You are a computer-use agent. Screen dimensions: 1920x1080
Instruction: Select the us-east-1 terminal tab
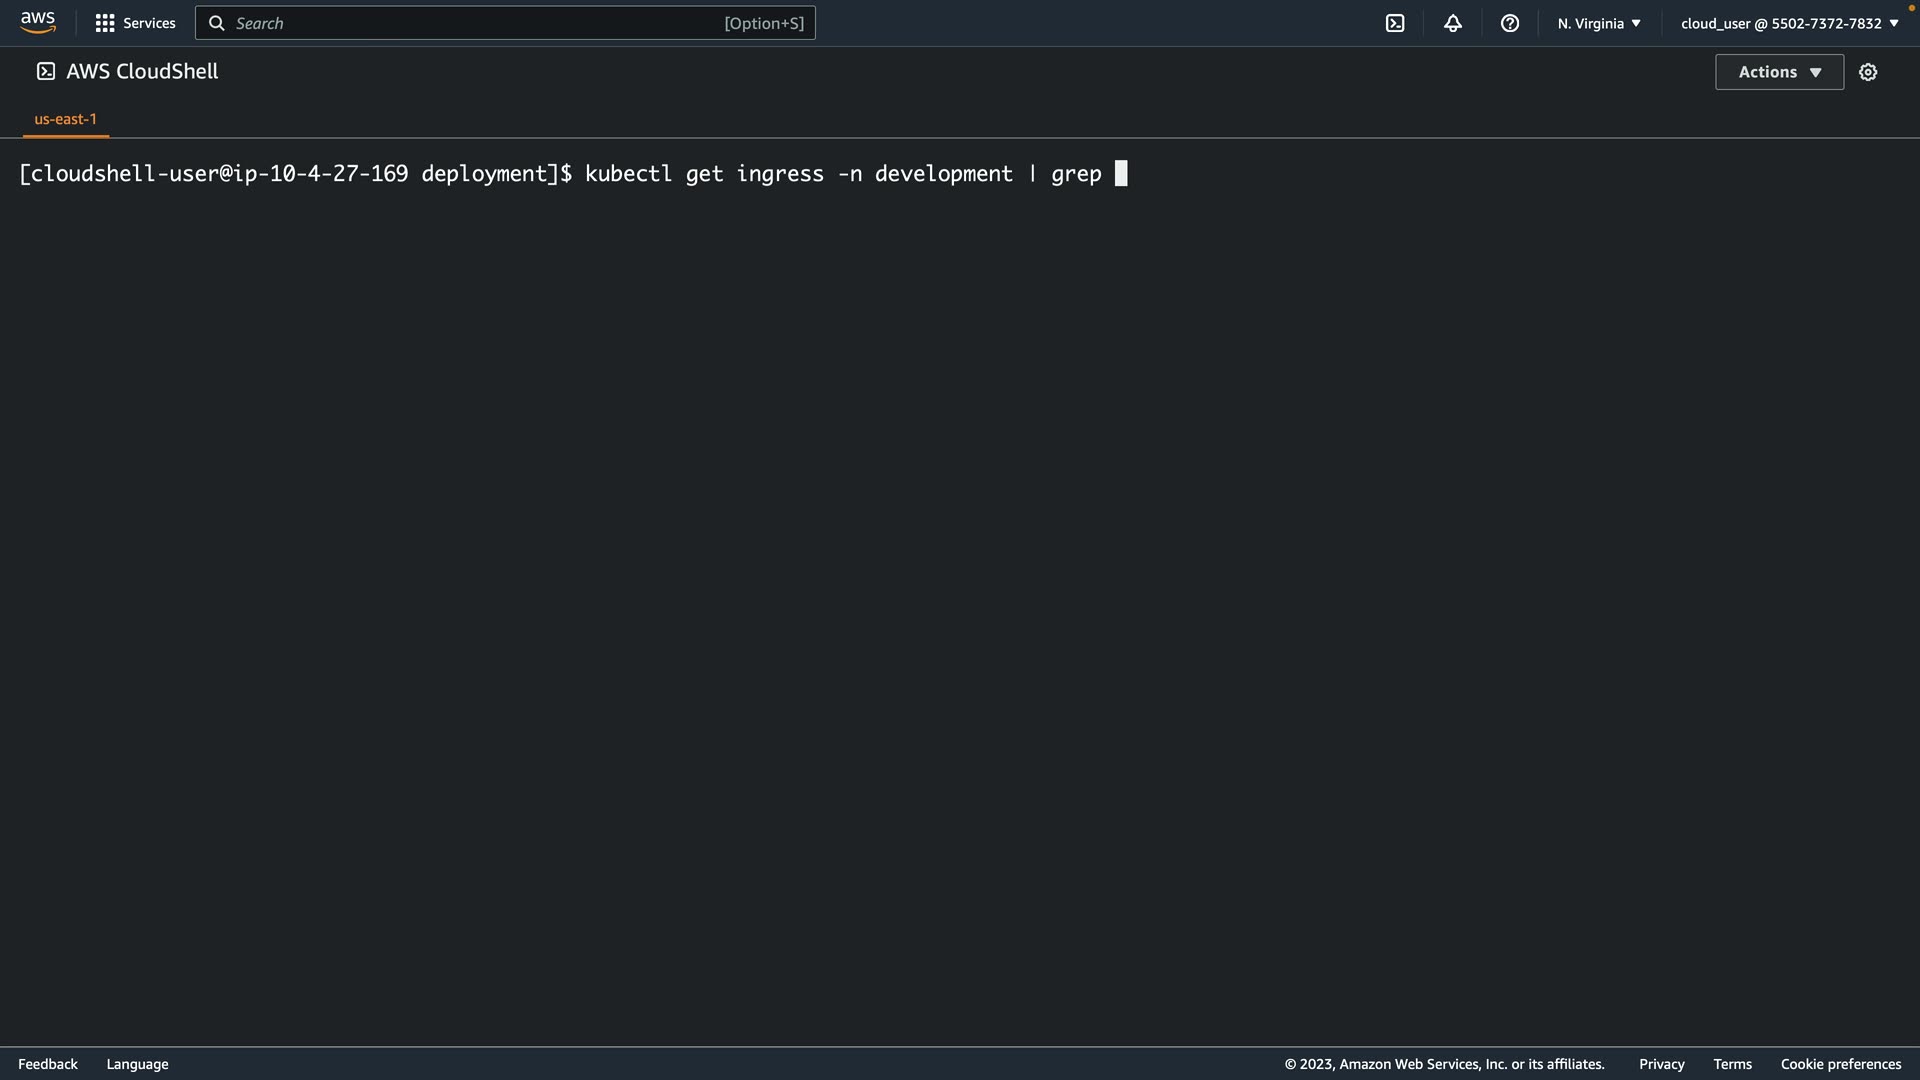click(x=66, y=119)
